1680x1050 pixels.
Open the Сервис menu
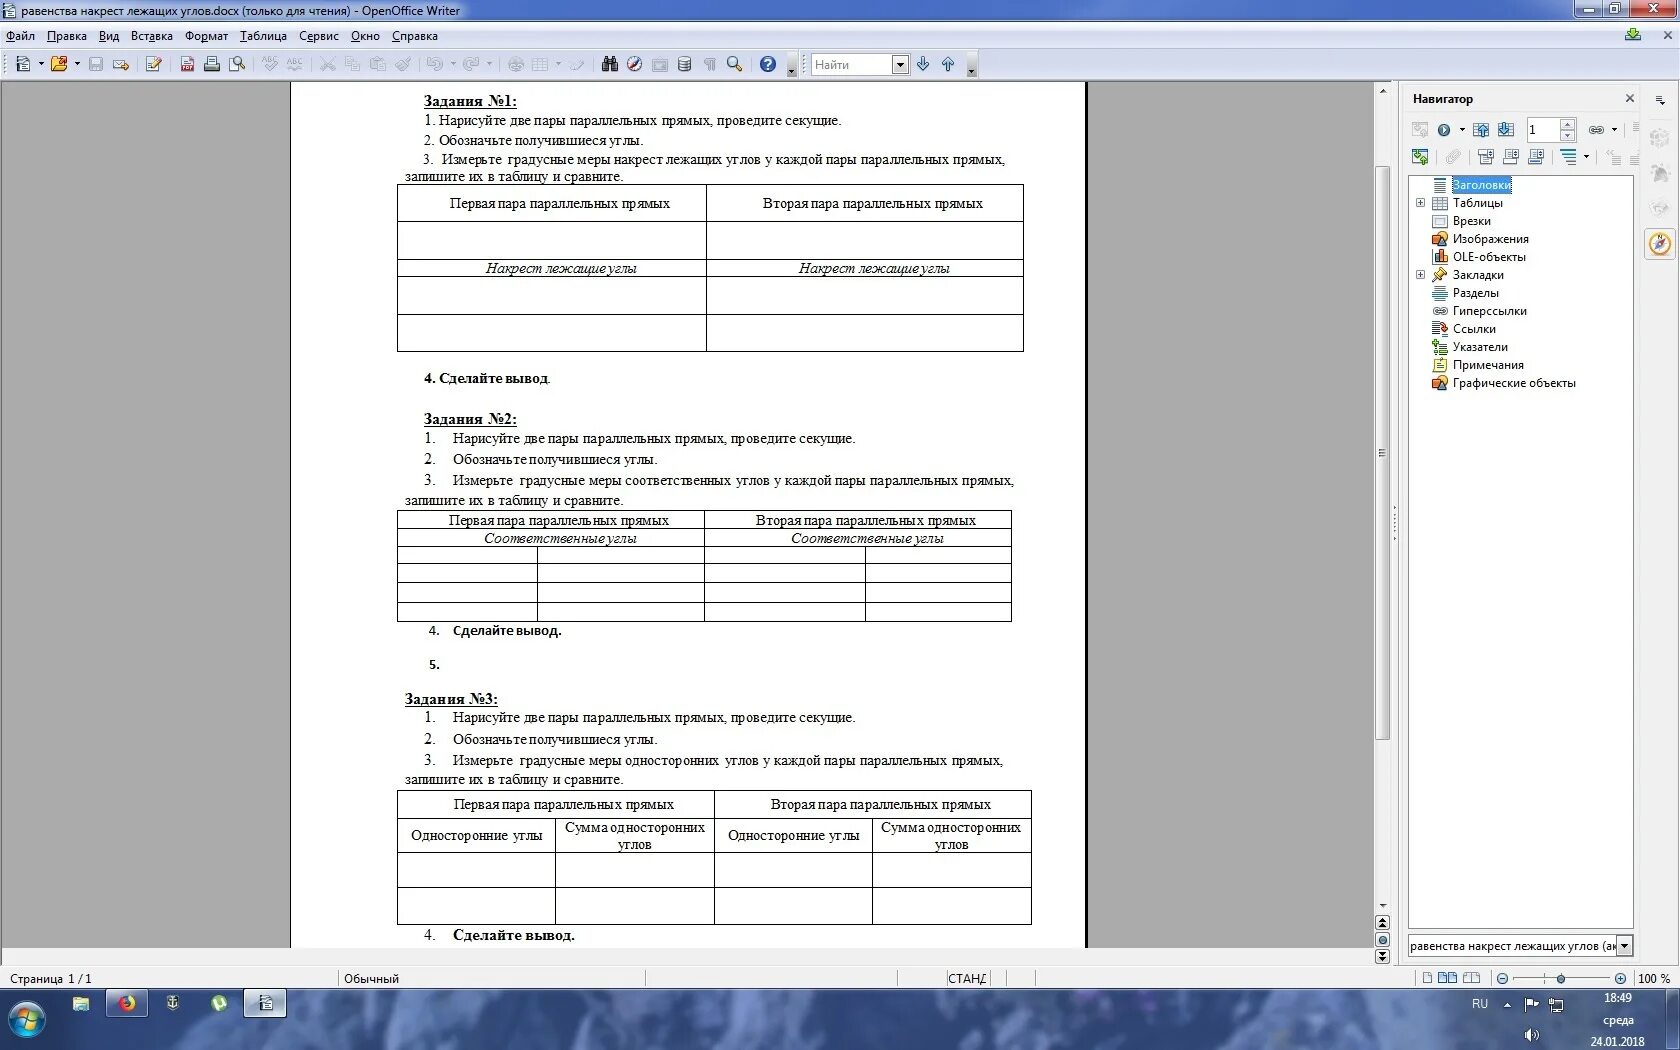pos(318,36)
